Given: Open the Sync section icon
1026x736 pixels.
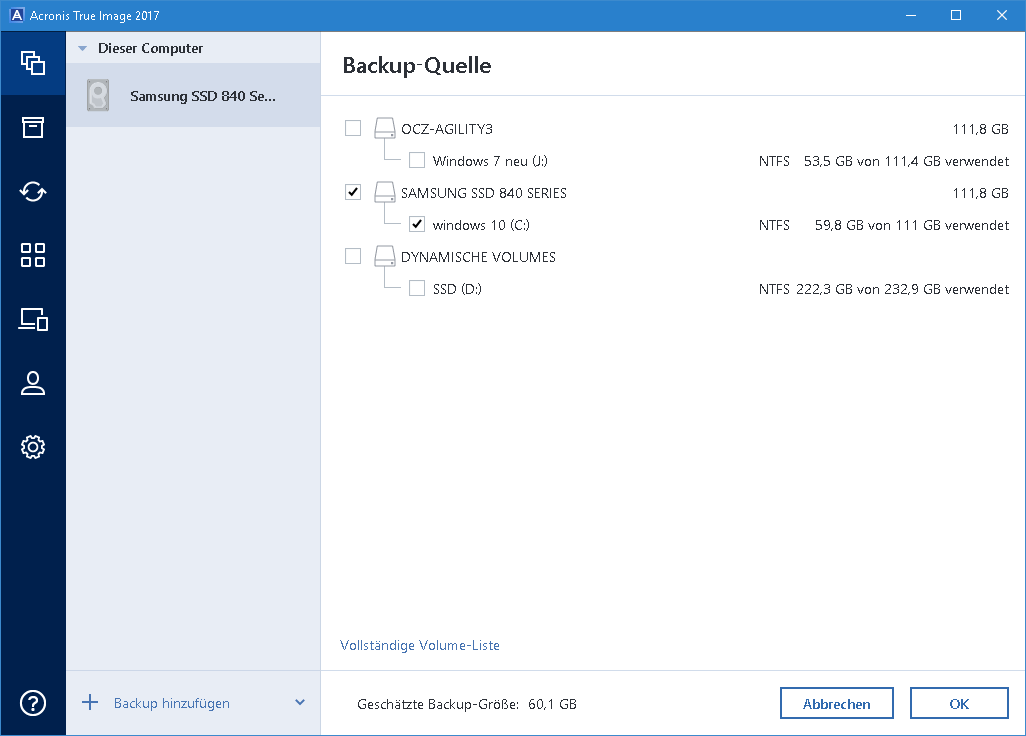Looking at the screenshot, I should pyautogui.click(x=33, y=192).
